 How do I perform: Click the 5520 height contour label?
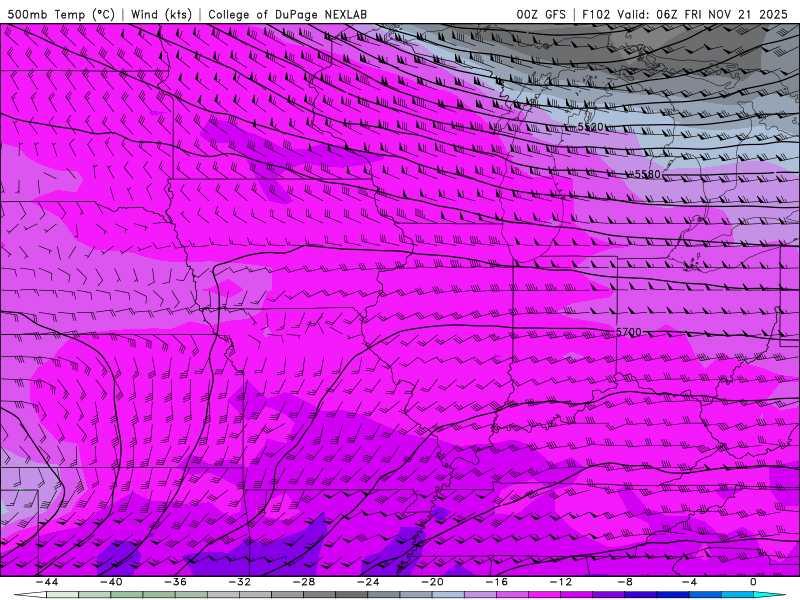590,127
